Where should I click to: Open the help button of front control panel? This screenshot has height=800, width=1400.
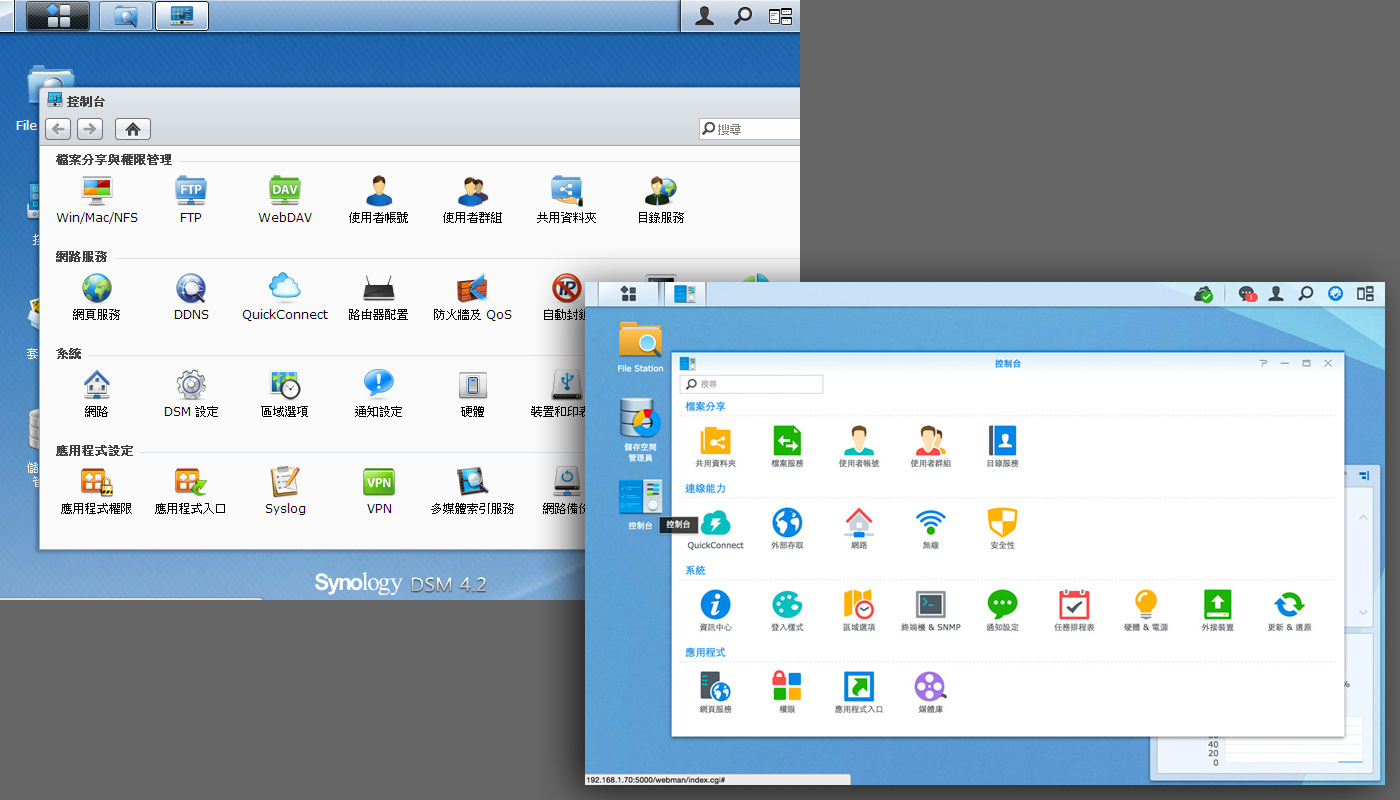click(x=1263, y=363)
